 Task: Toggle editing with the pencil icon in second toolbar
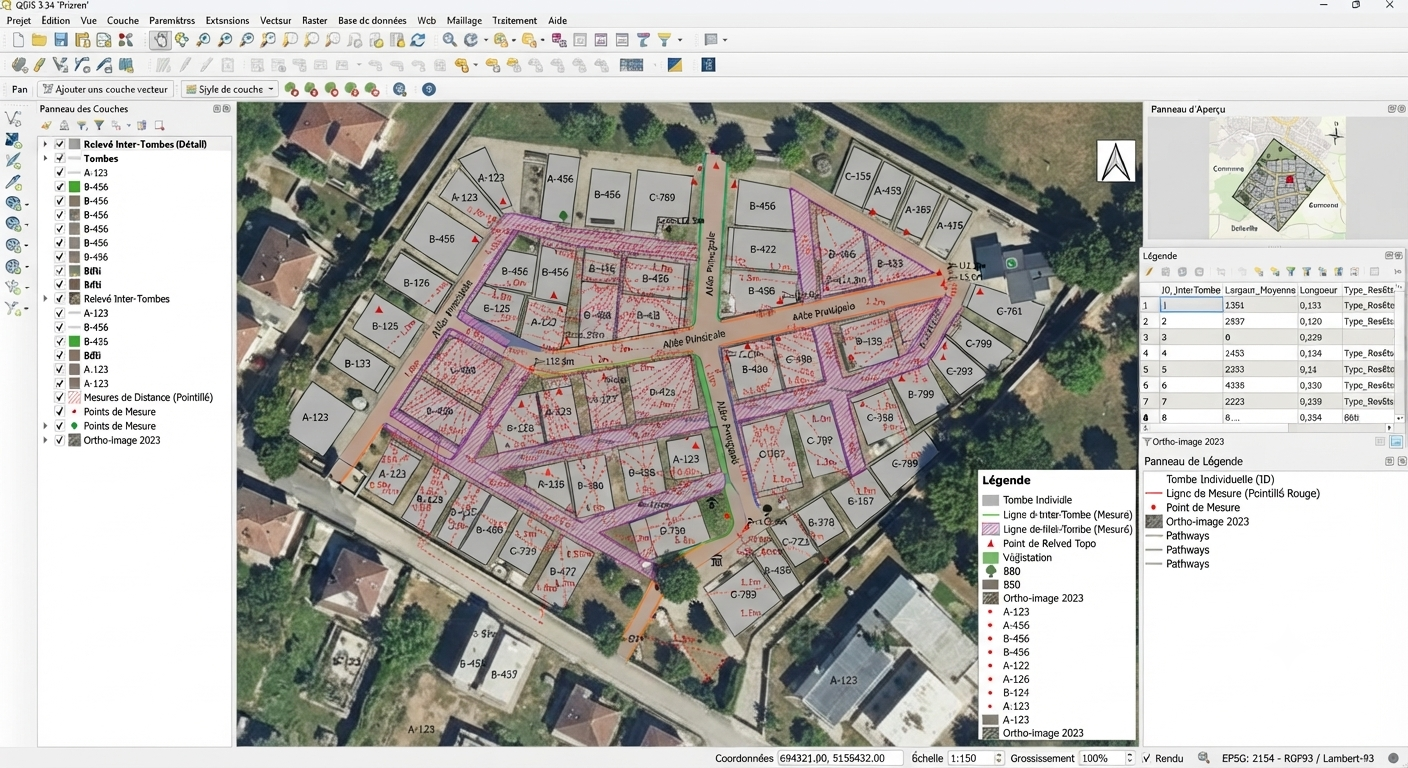coord(39,65)
